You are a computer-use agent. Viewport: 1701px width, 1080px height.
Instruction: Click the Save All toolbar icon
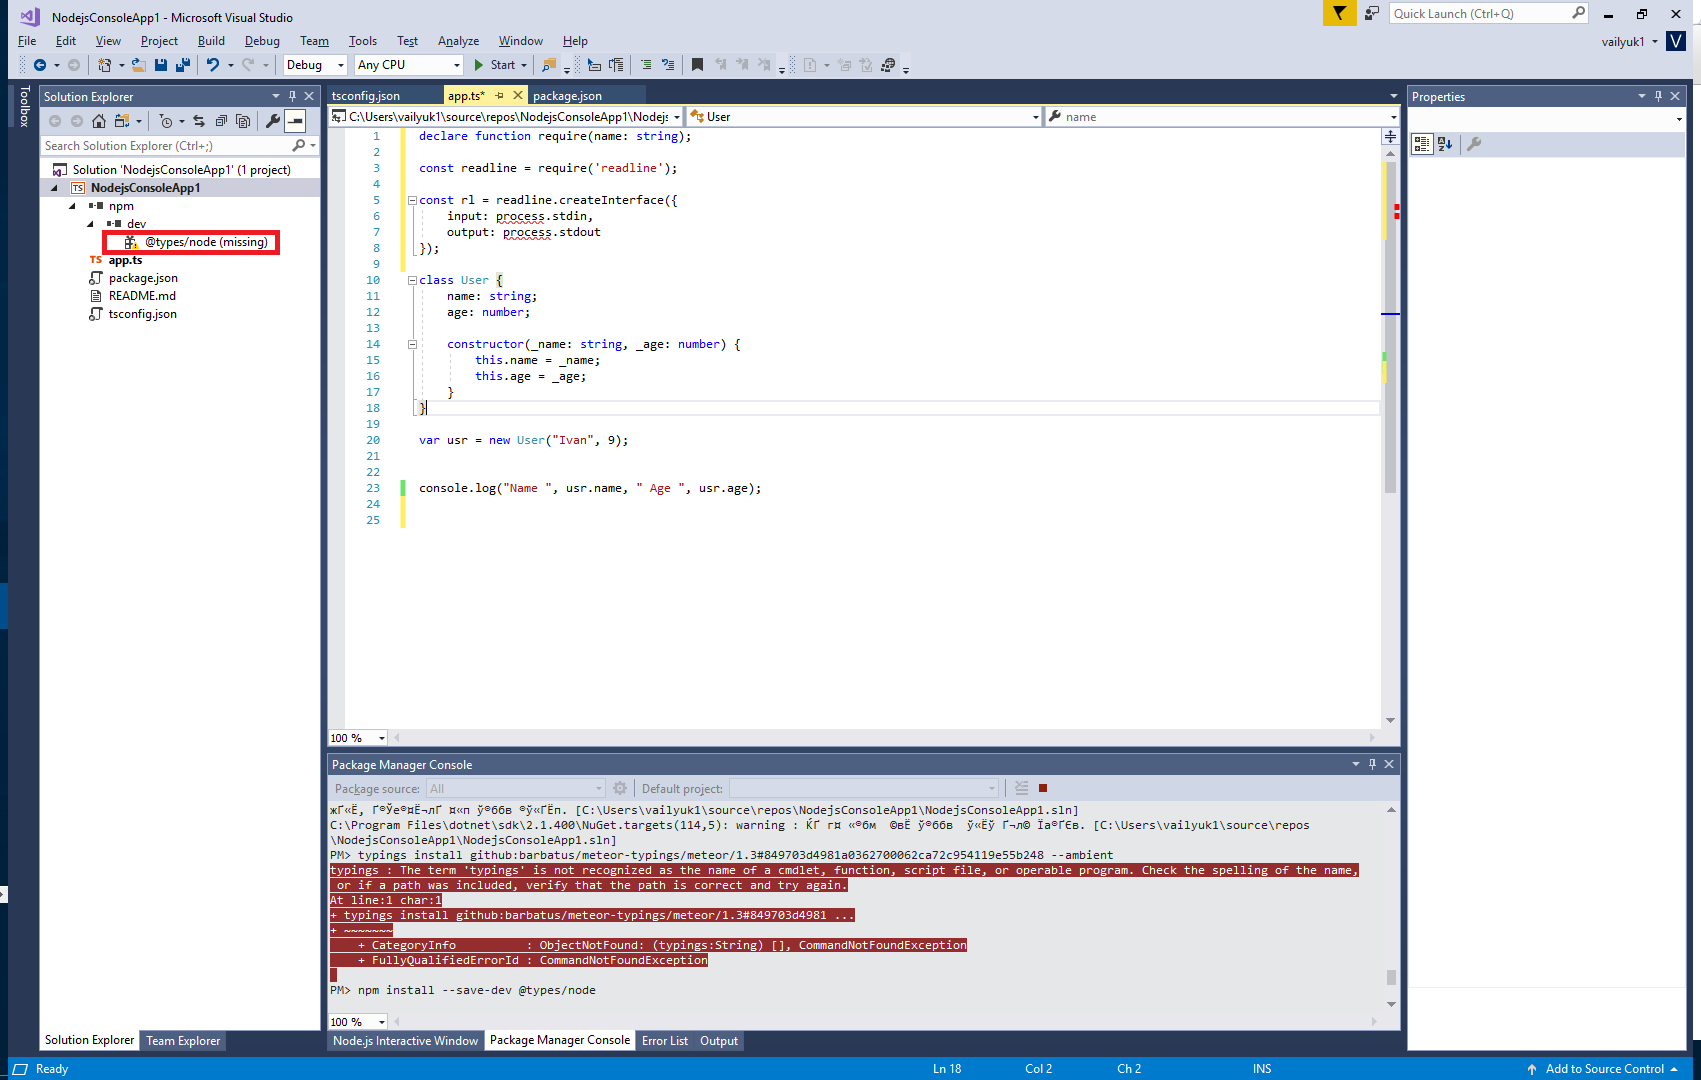(183, 65)
